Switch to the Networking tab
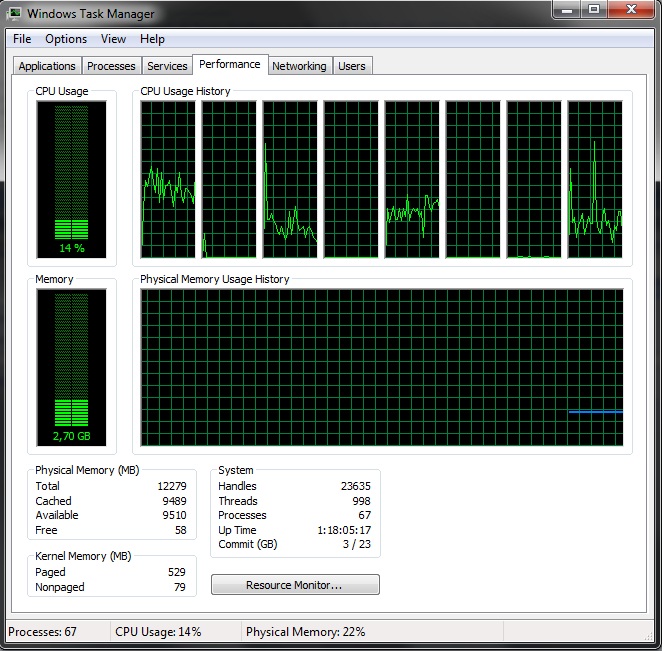 click(299, 66)
